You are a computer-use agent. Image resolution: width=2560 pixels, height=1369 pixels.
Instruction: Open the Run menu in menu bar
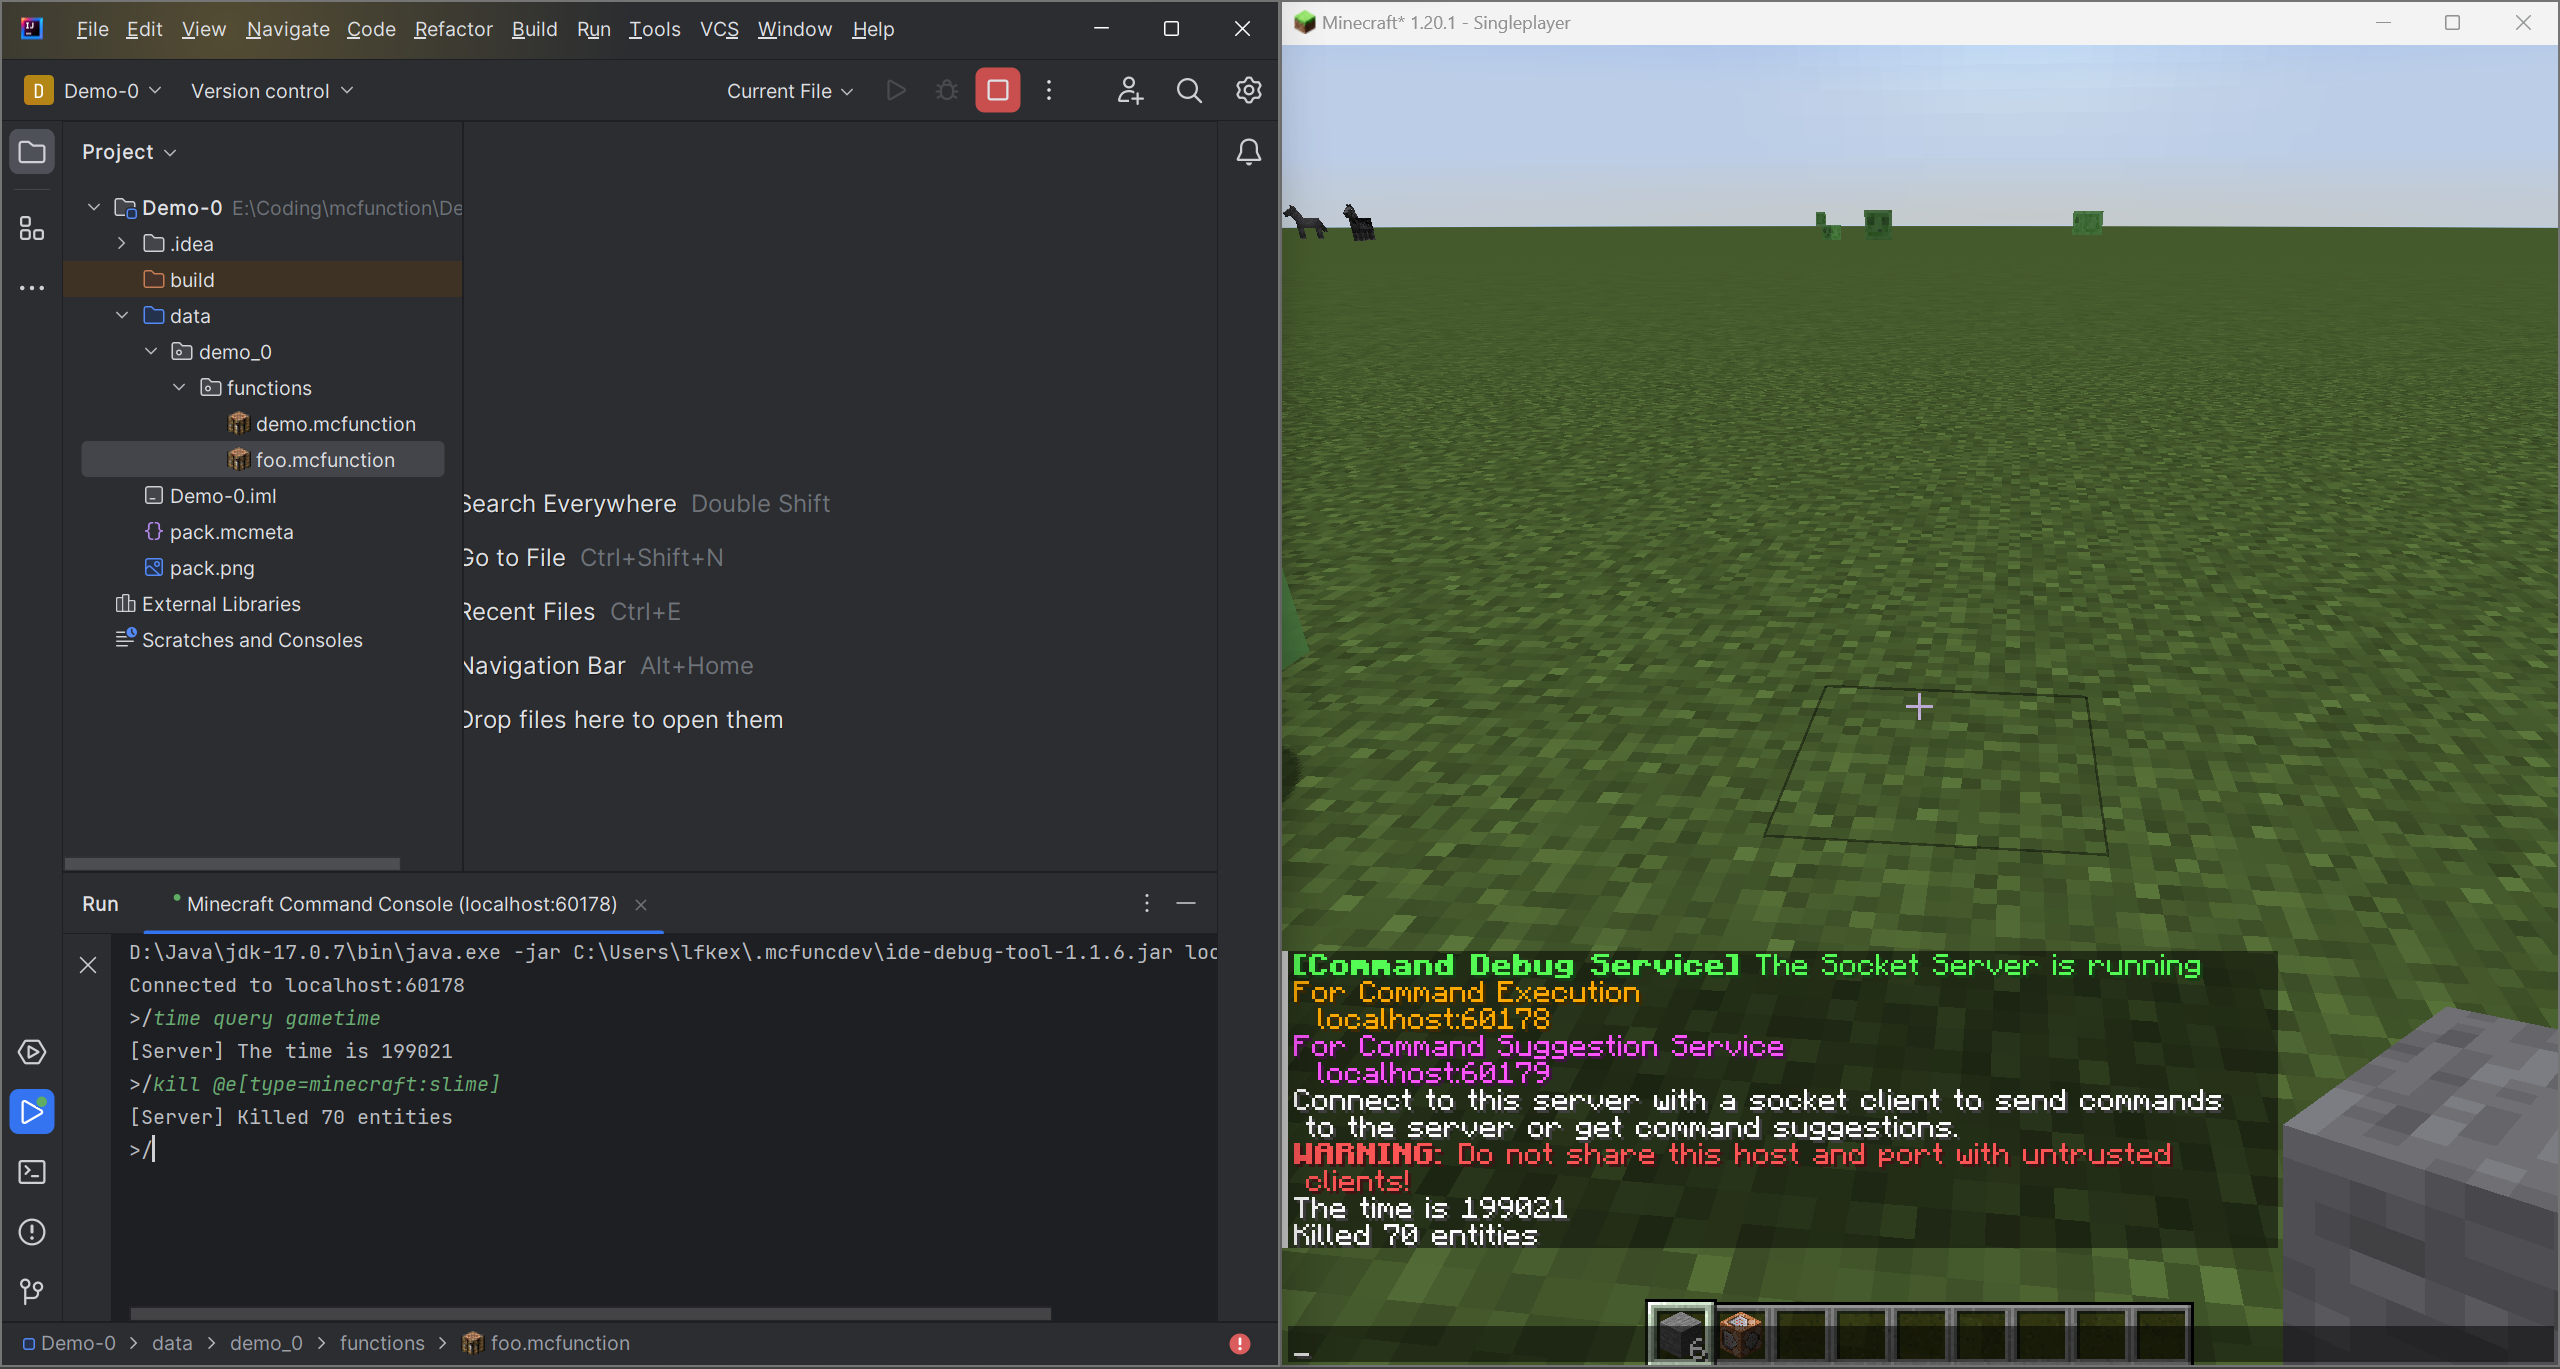[x=589, y=29]
